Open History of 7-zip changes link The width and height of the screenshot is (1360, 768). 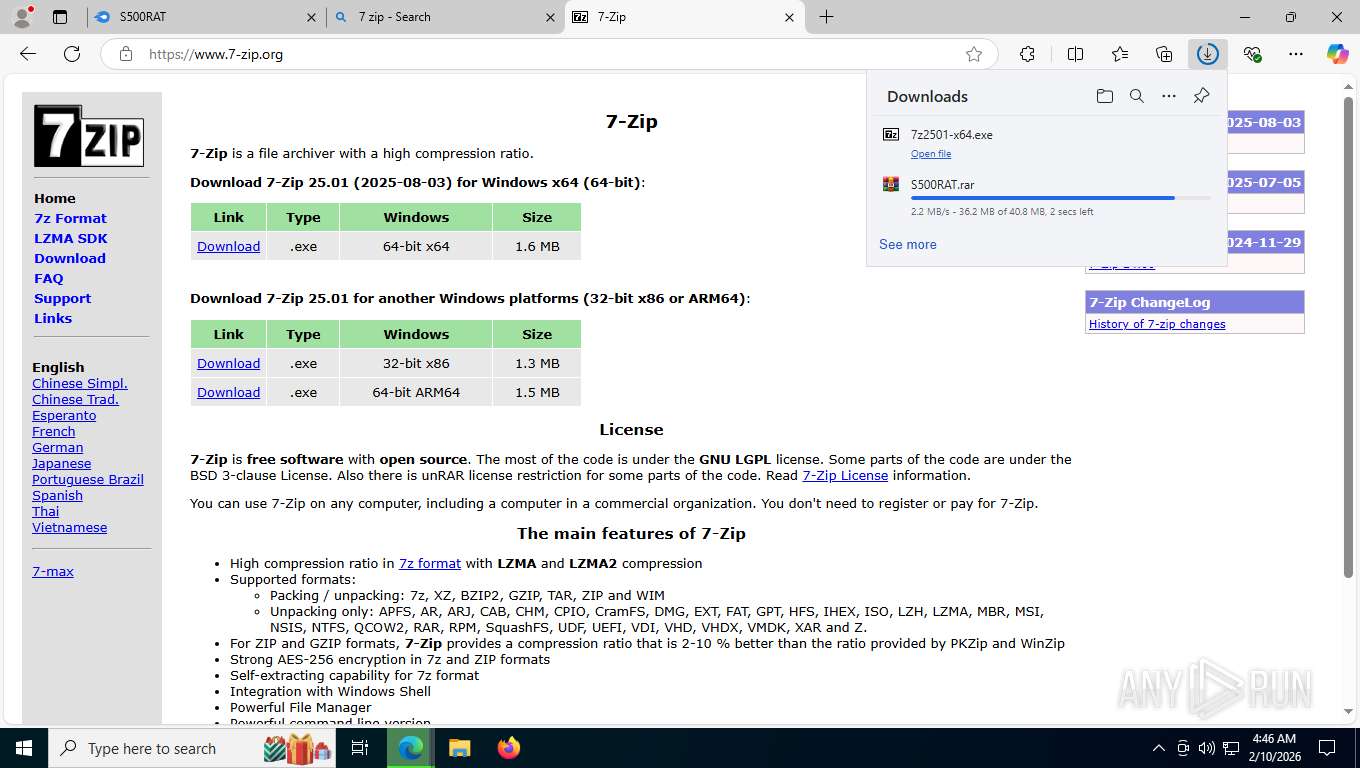pyautogui.click(x=1157, y=324)
